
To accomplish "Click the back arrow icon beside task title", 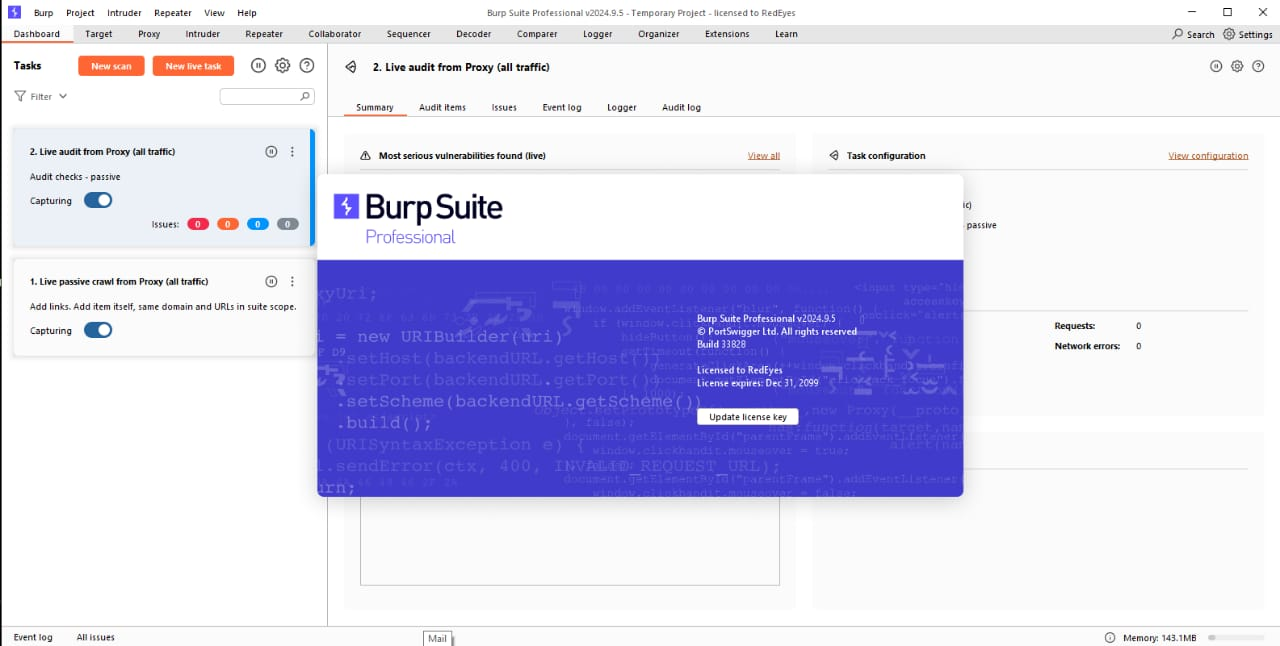I will (351, 67).
